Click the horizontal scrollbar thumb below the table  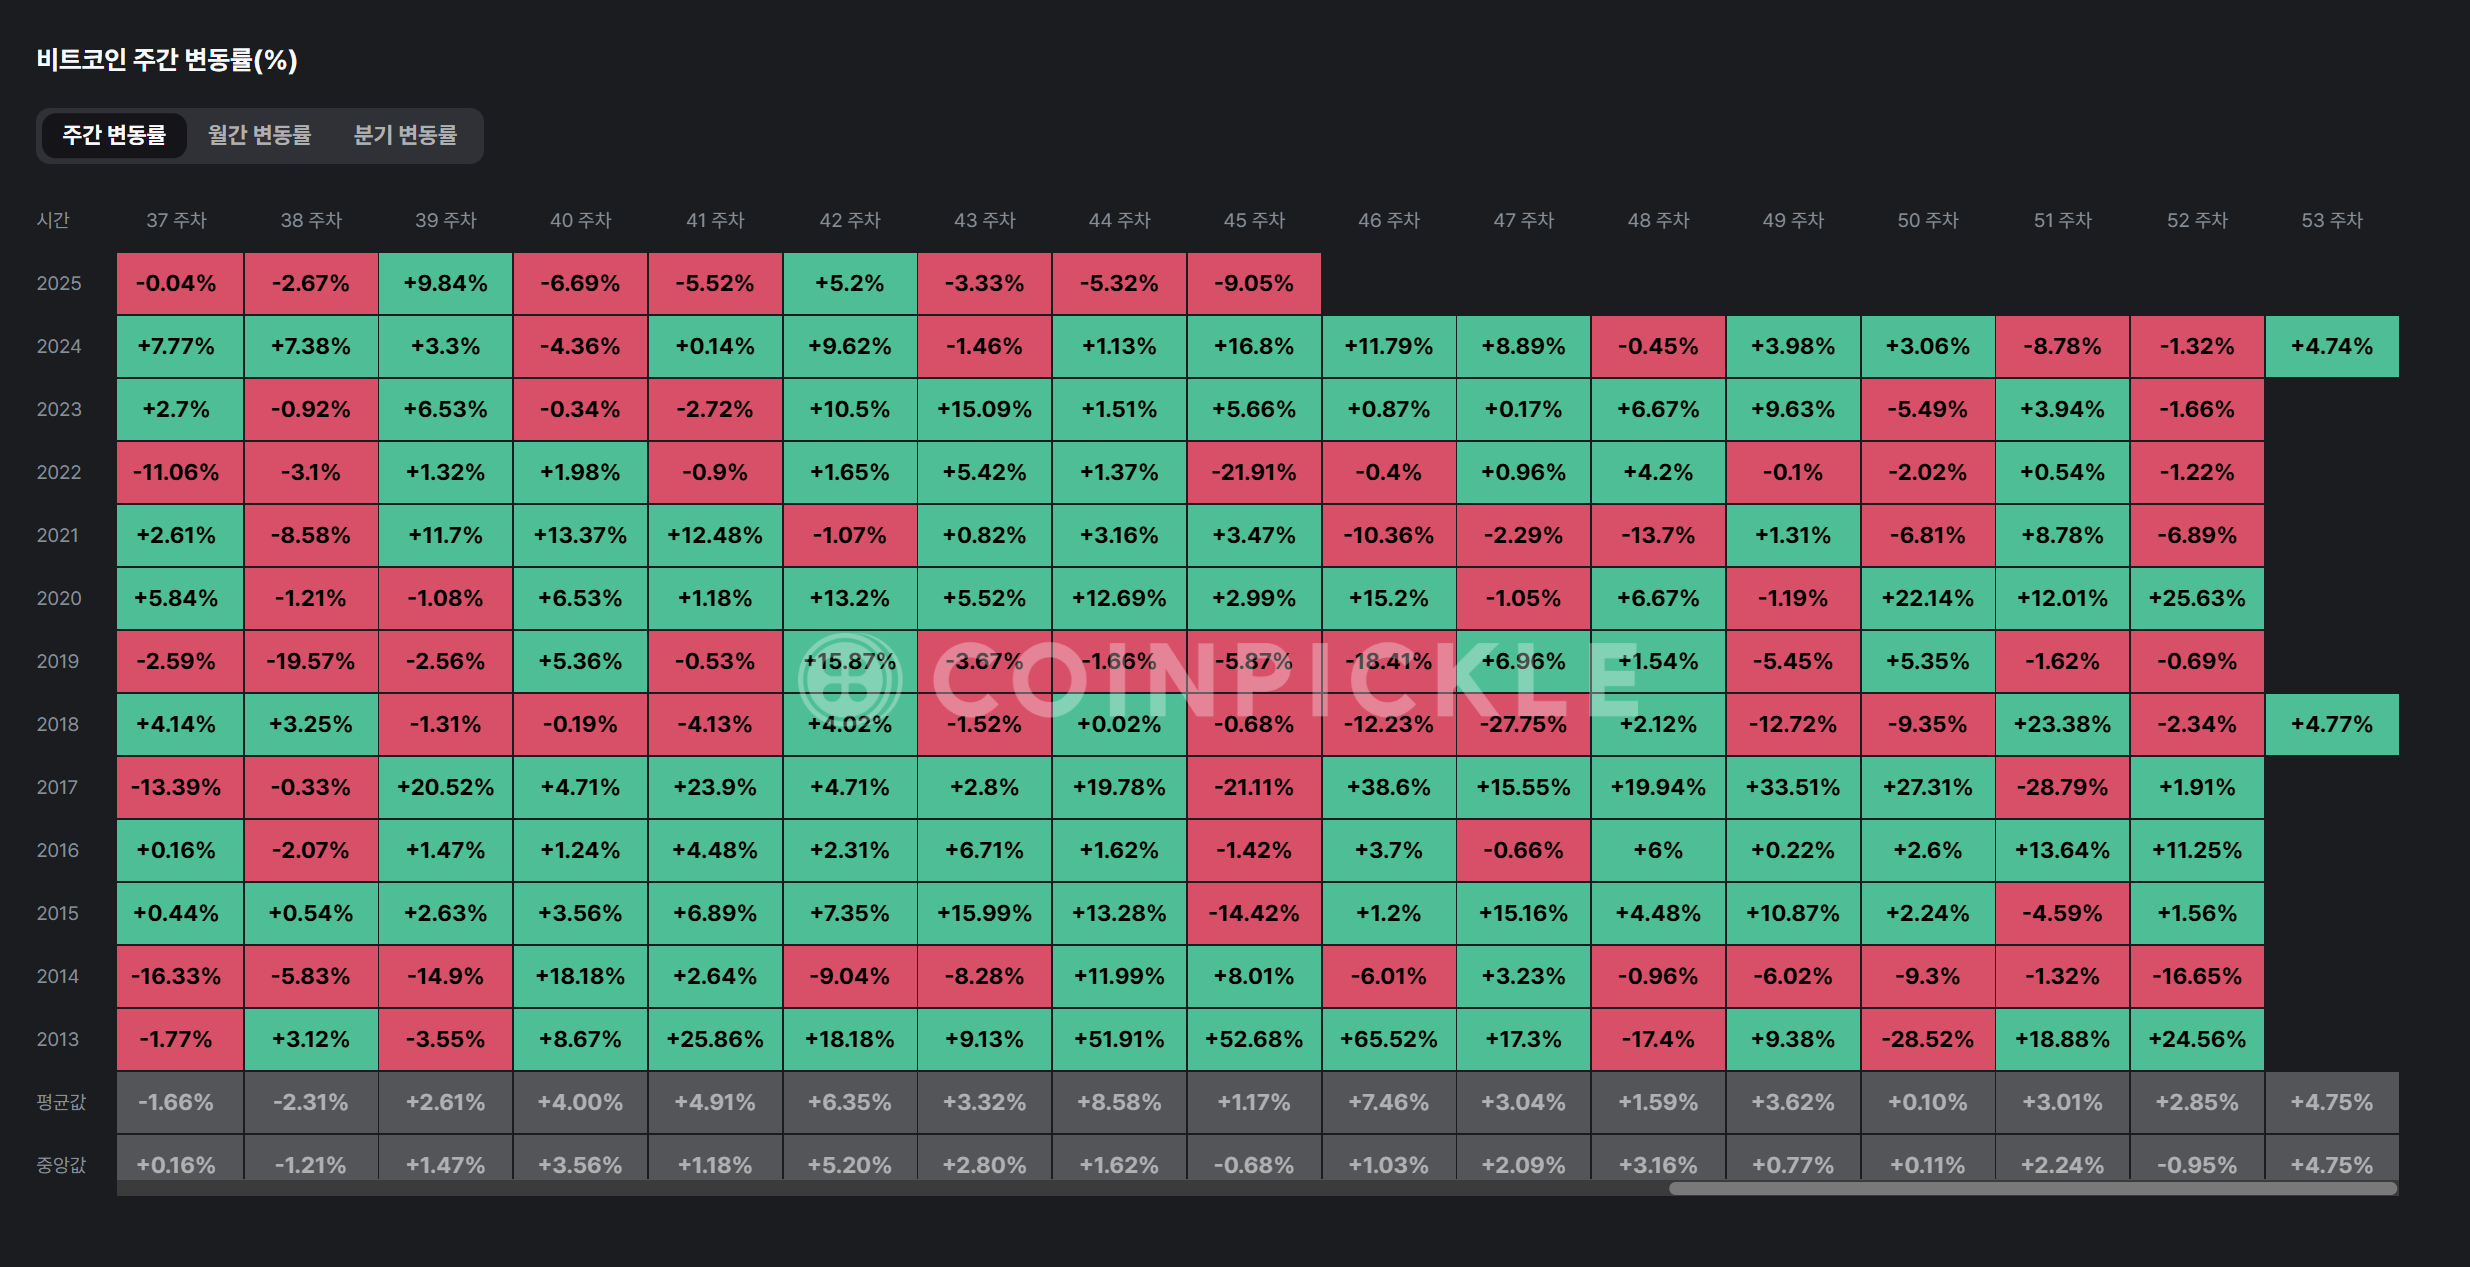tap(2032, 1189)
